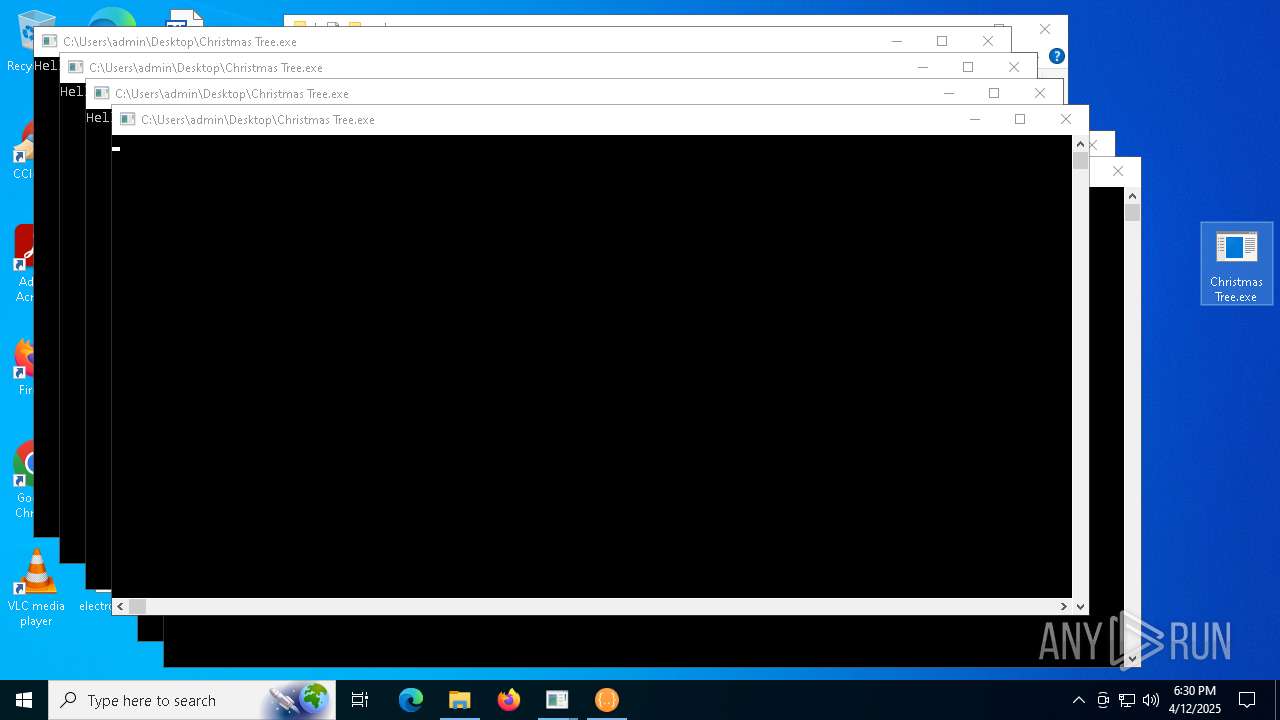Click inside the taskbar search box
Viewport: 1280px width, 720px height.
coord(190,700)
